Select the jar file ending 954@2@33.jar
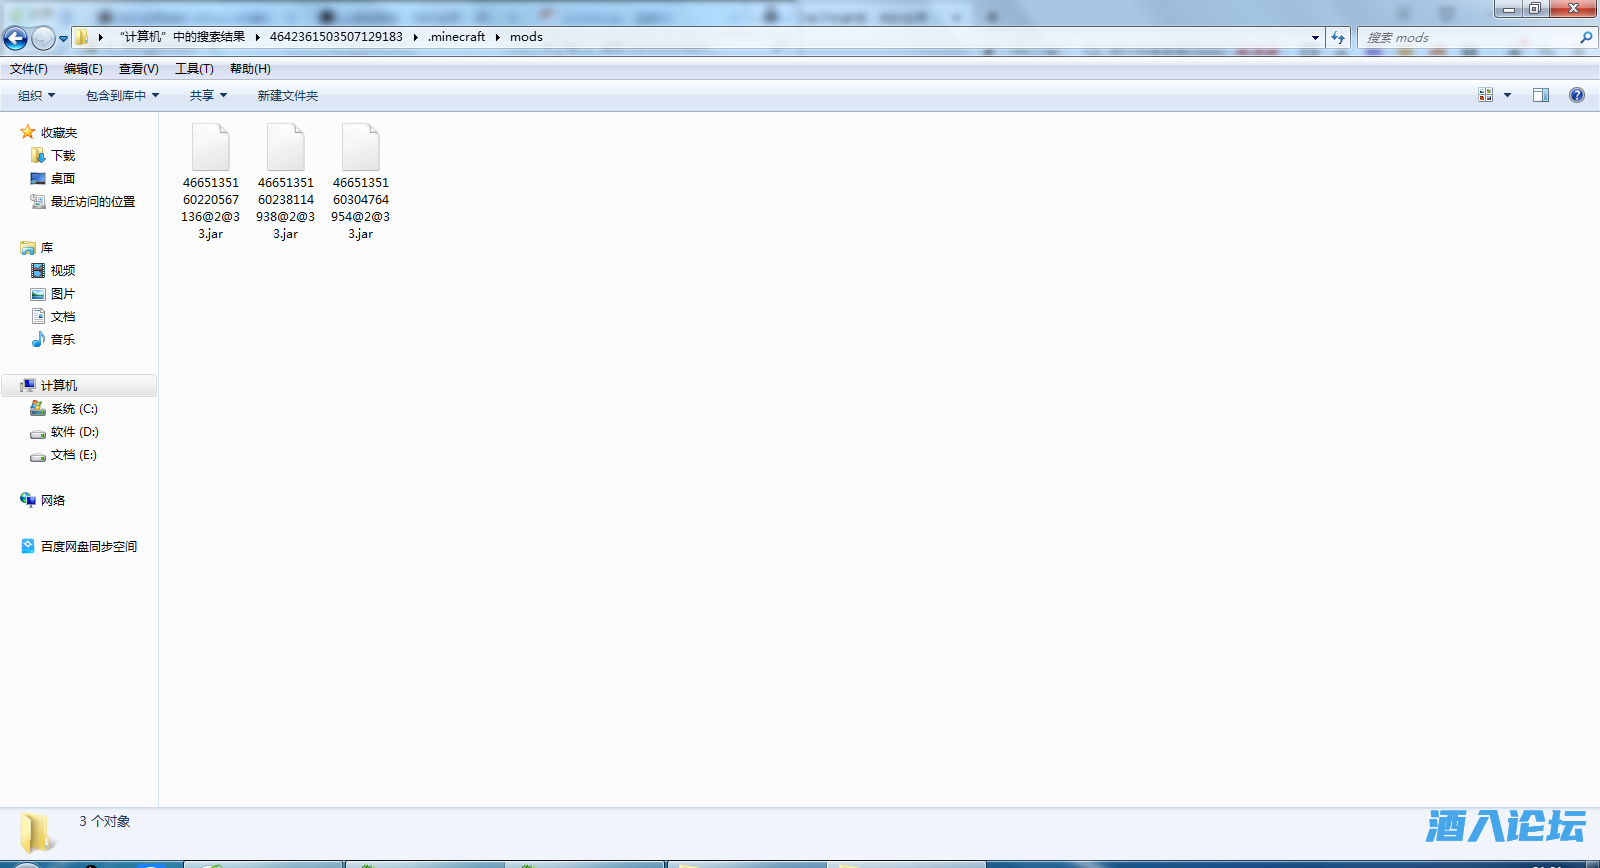 click(361, 182)
